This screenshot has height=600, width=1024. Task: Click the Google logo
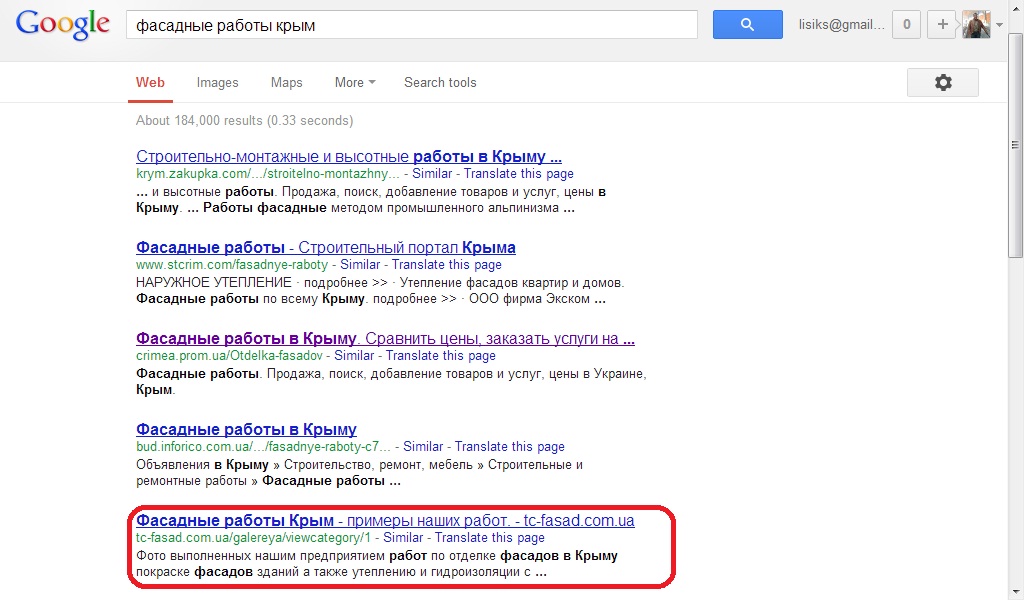tap(63, 25)
